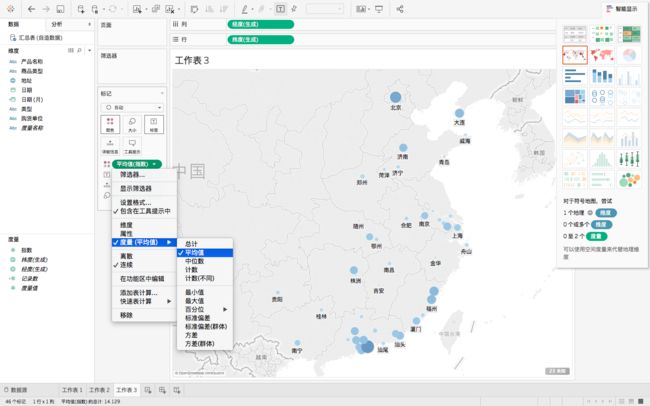This screenshot has width=650, height=406.
Task: Click the new worksheet chart icon
Action: point(137,9)
